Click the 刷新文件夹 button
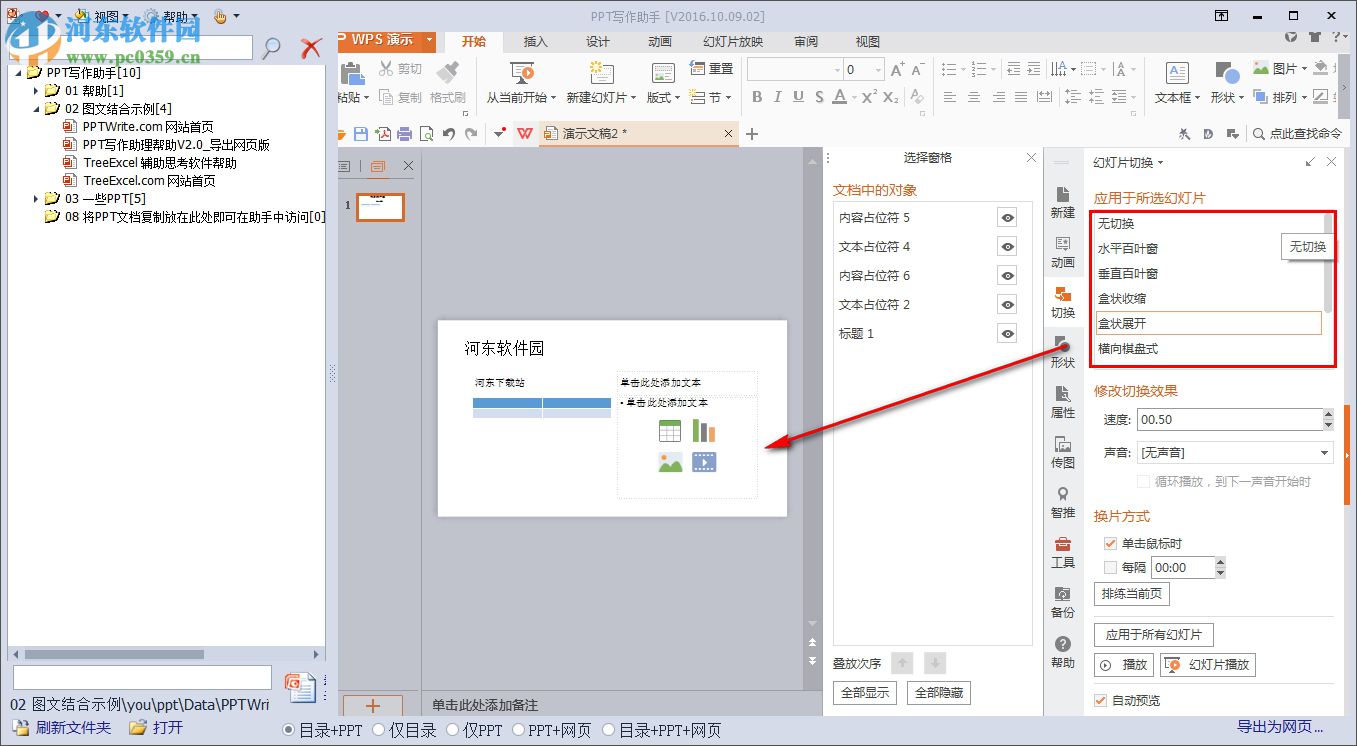Image resolution: width=1357 pixels, height=746 pixels. click(x=64, y=728)
